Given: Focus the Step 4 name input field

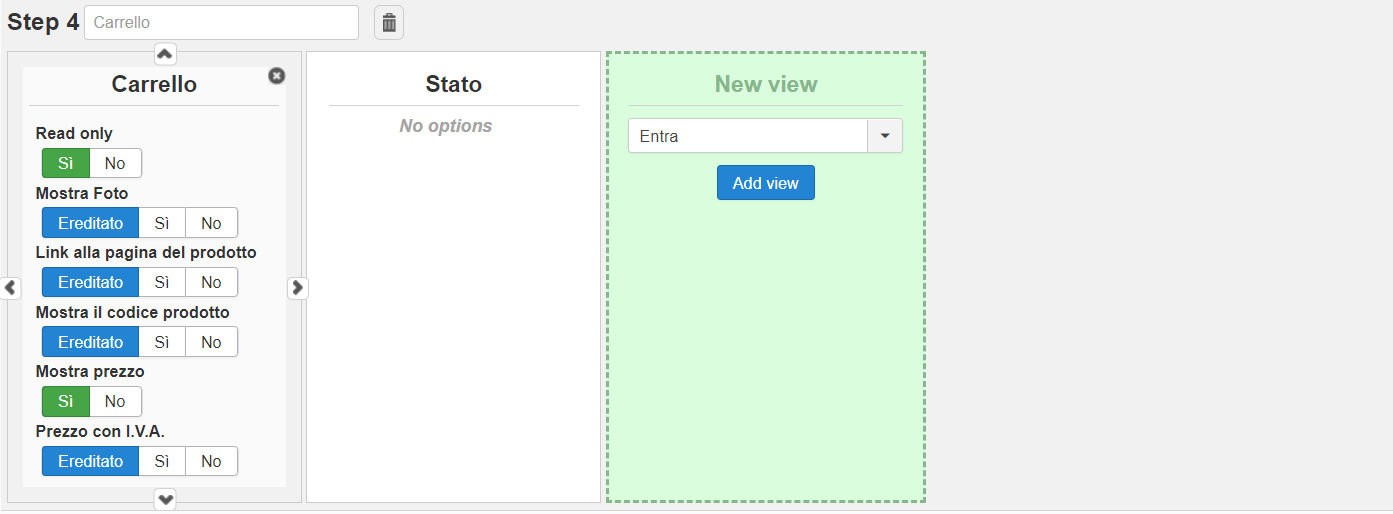Looking at the screenshot, I should pyautogui.click(x=221, y=22).
